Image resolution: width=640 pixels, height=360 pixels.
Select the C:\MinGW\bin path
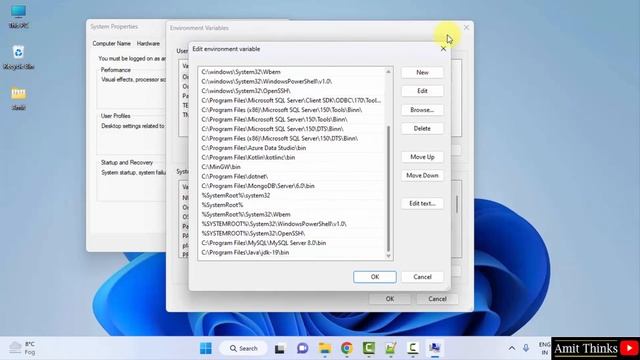[291, 167]
